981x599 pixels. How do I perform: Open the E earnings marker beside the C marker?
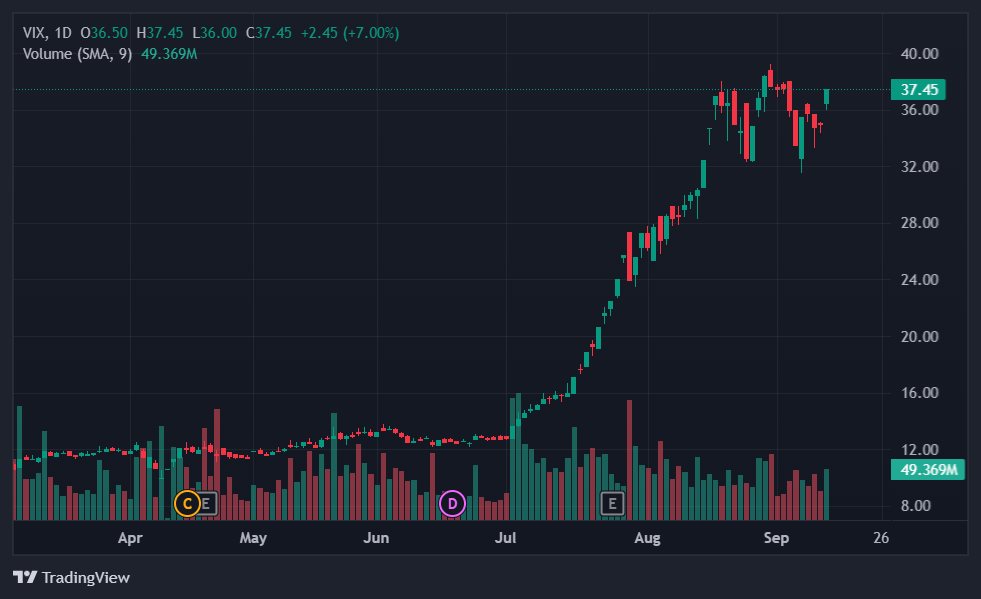[206, 503]
